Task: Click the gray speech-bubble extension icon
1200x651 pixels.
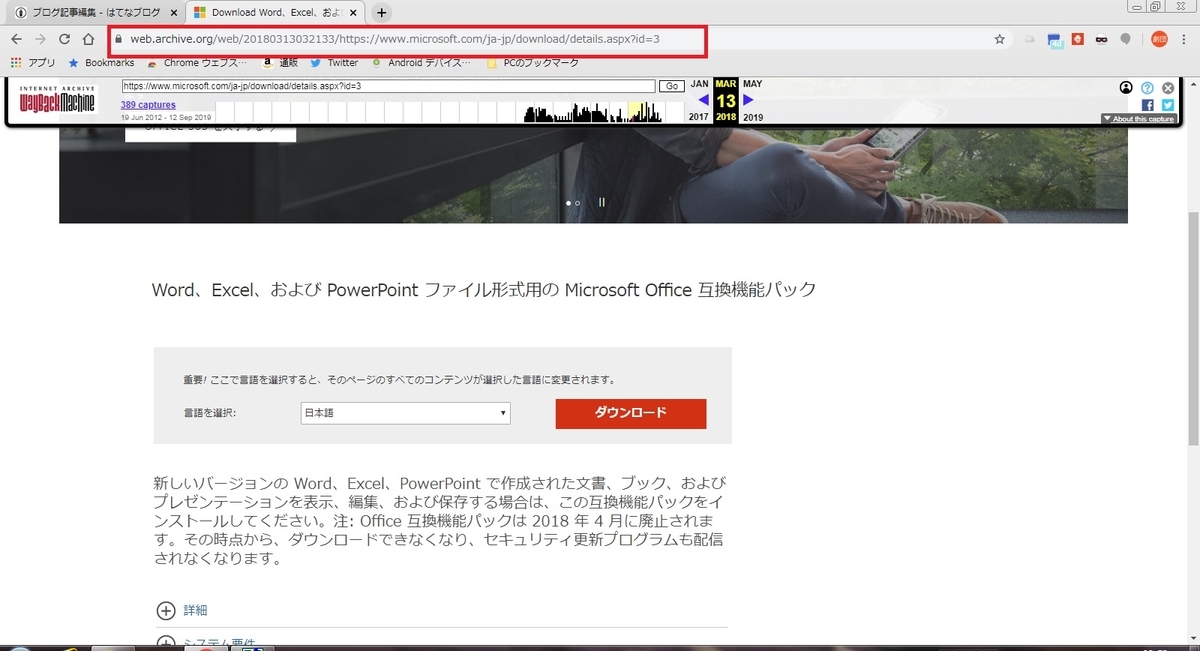Action: point(1125,39)
